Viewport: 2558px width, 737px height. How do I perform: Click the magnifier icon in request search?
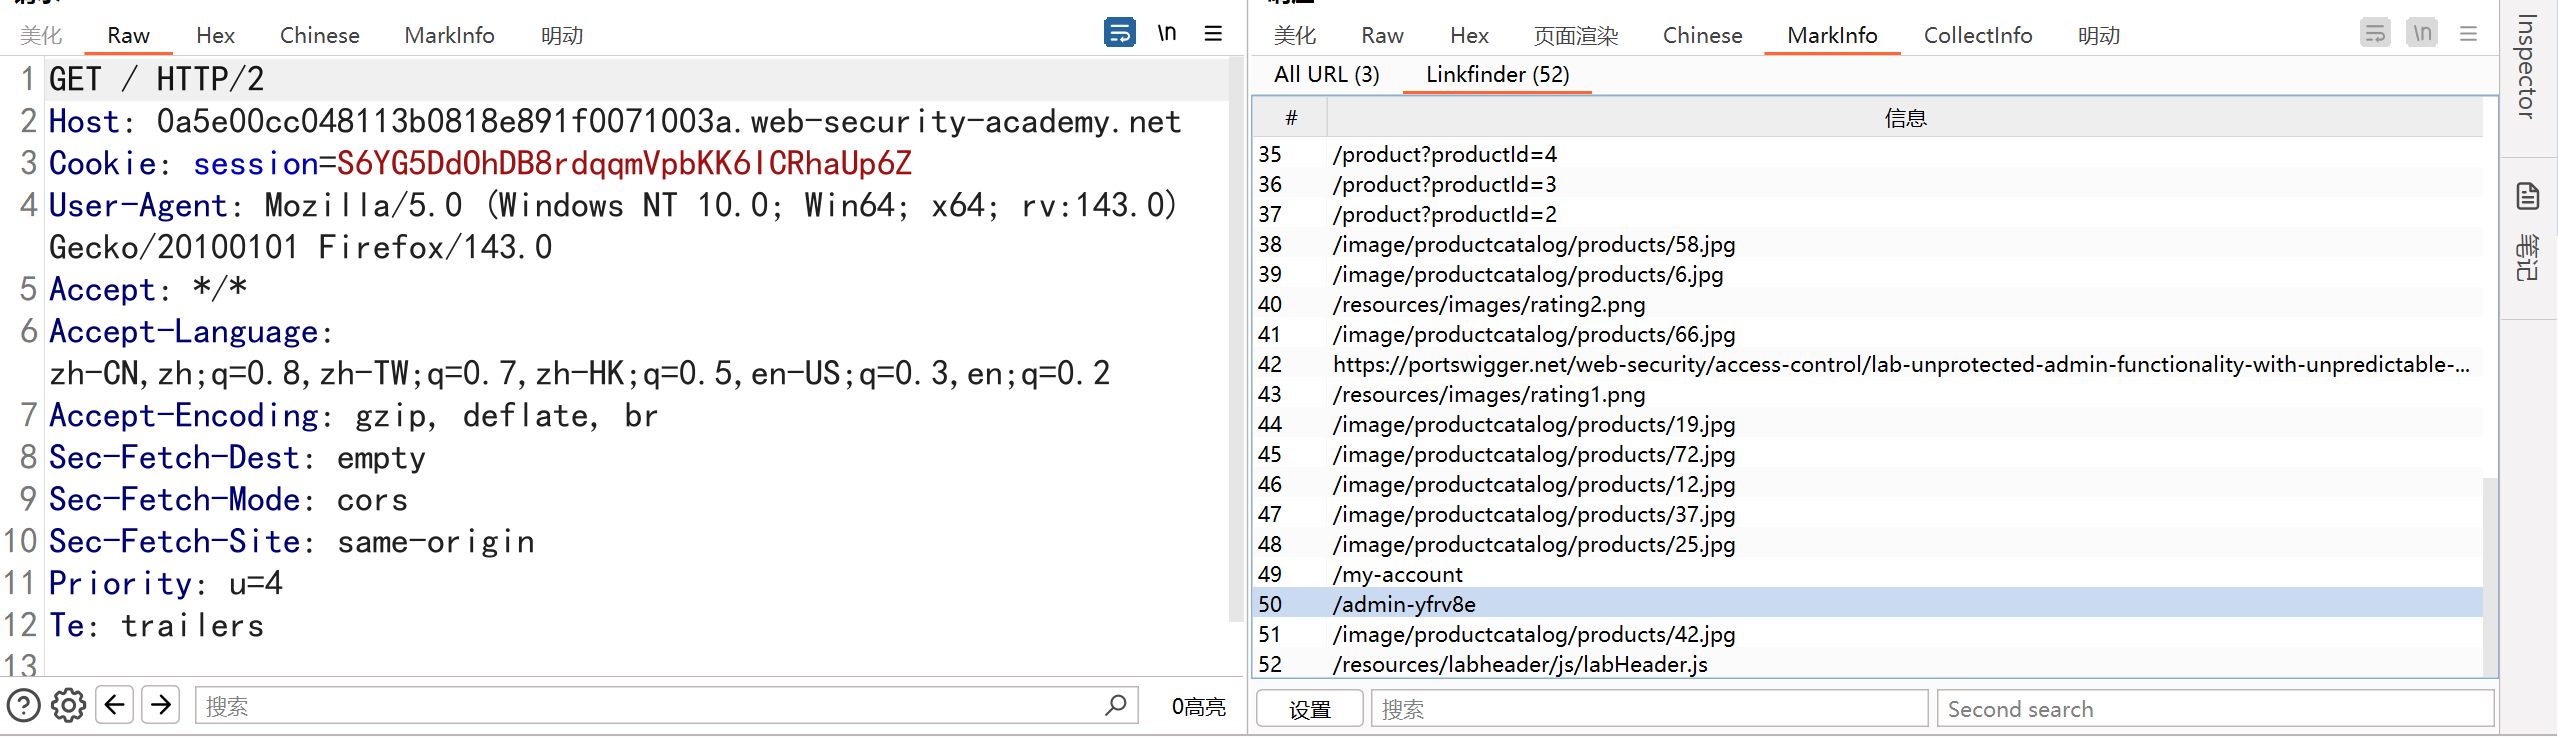(1115, 705)
